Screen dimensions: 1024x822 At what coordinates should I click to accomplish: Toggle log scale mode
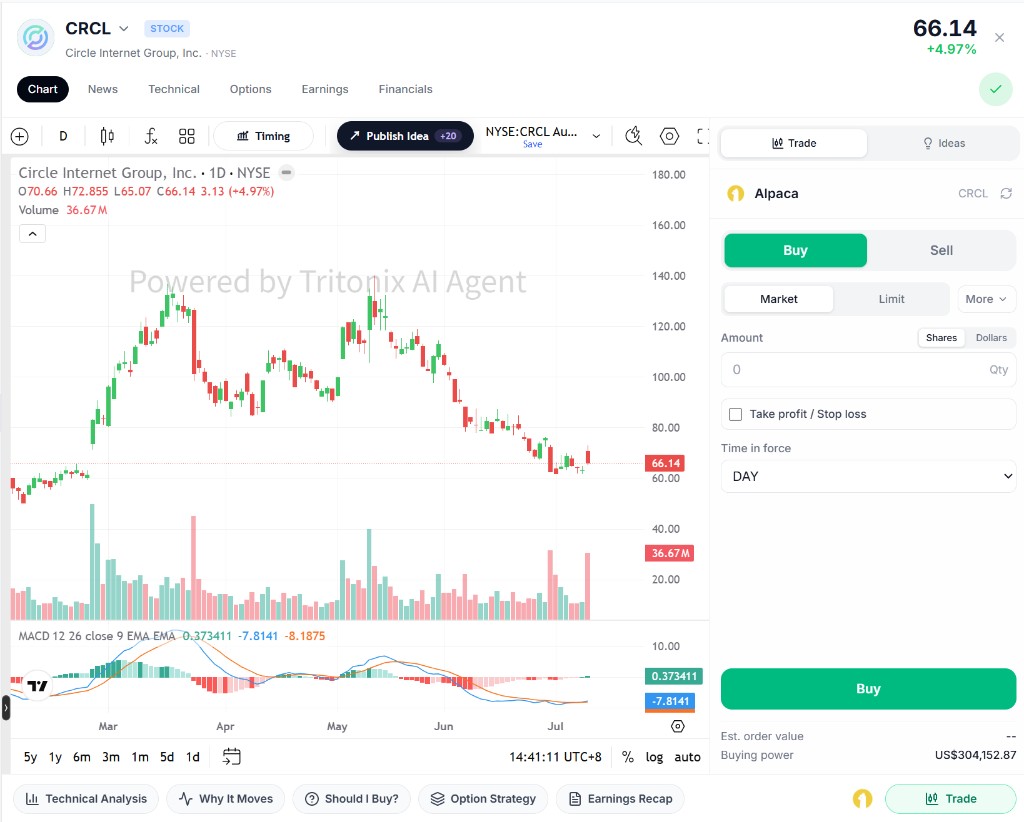pyautogui.click(x=654, y=757)
